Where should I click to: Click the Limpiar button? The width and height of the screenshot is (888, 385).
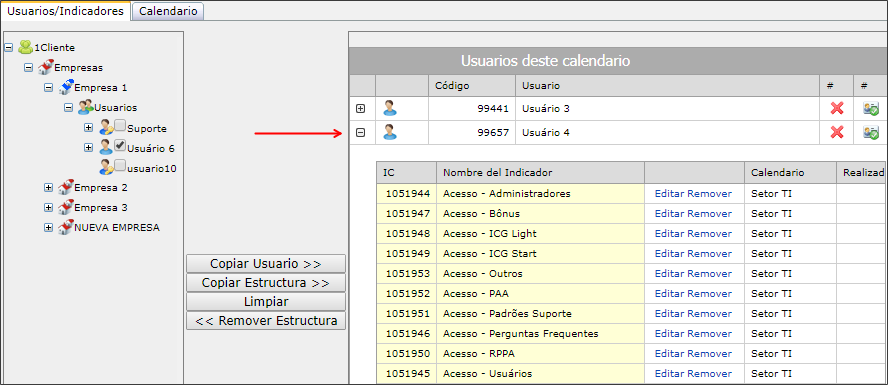(266, 302)
